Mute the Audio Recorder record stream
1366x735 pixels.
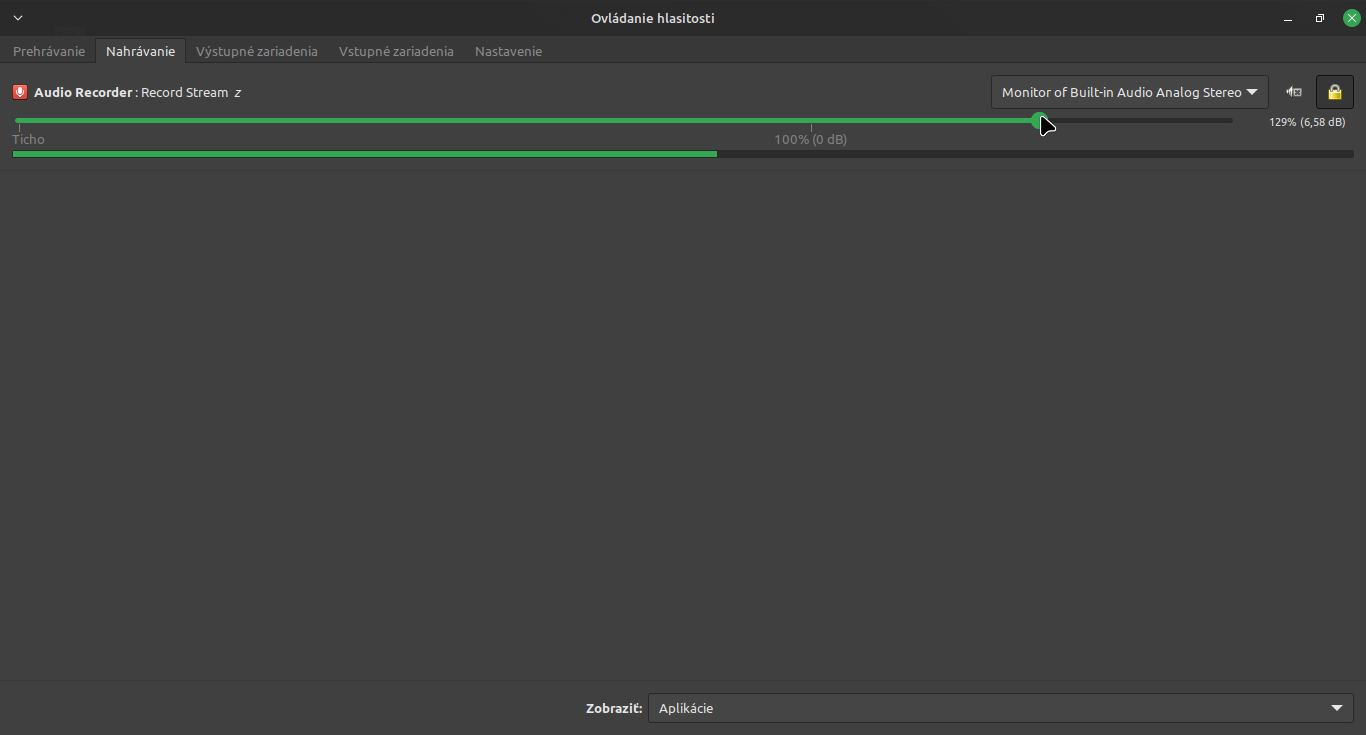tap(1294, 92)
